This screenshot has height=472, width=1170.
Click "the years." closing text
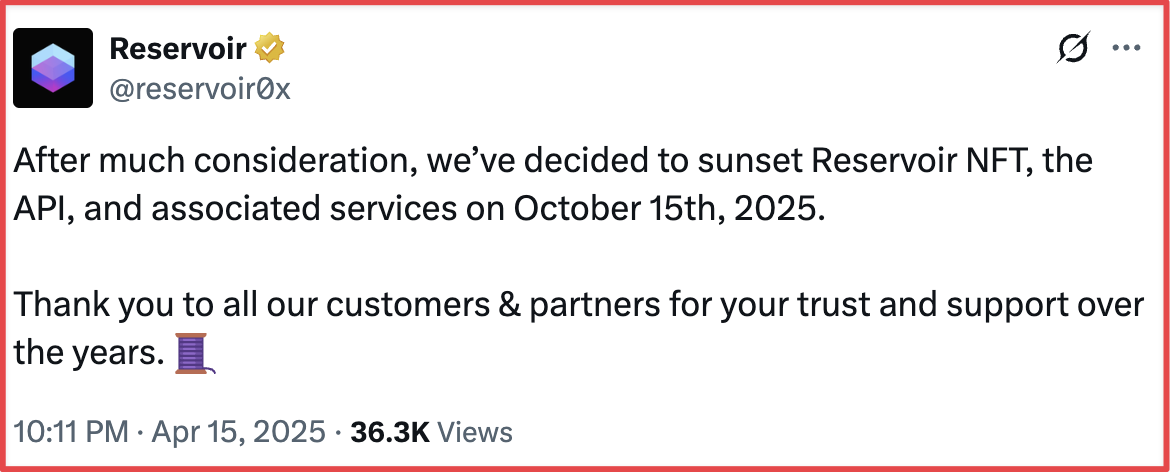click(89, 353)
